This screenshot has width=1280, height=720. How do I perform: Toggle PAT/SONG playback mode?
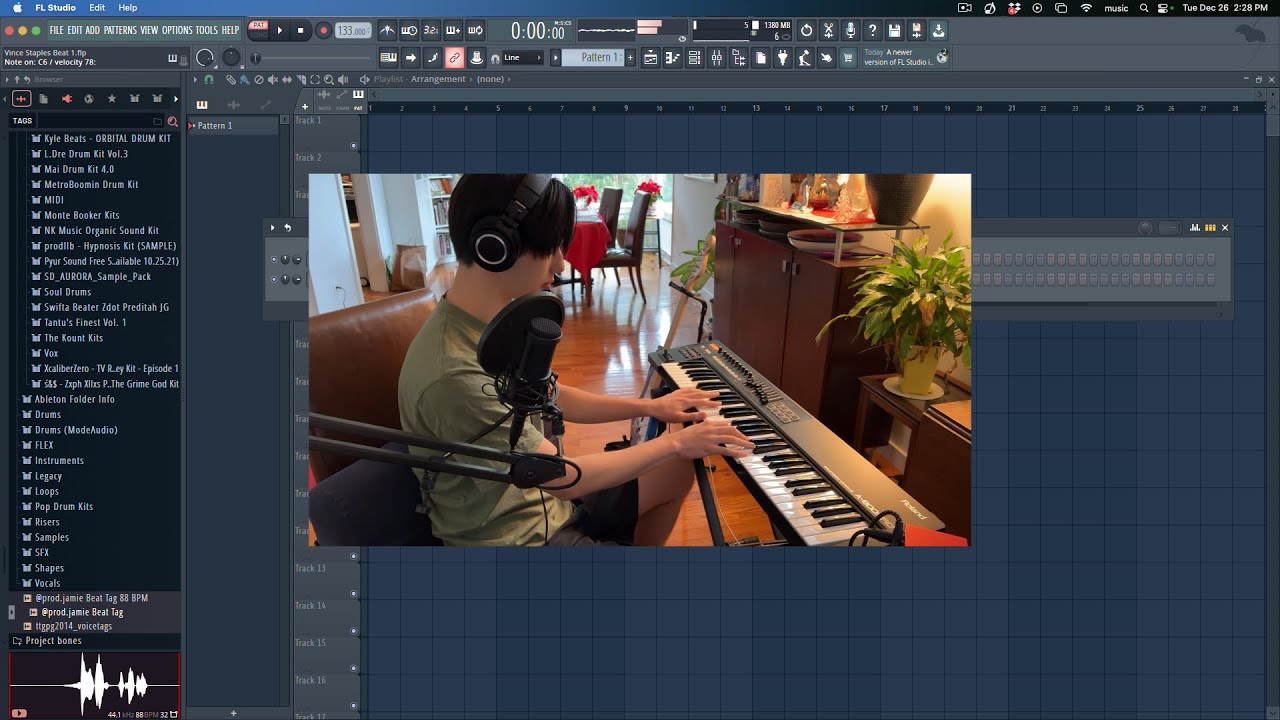pyautogui.click(x=258, y=30)
